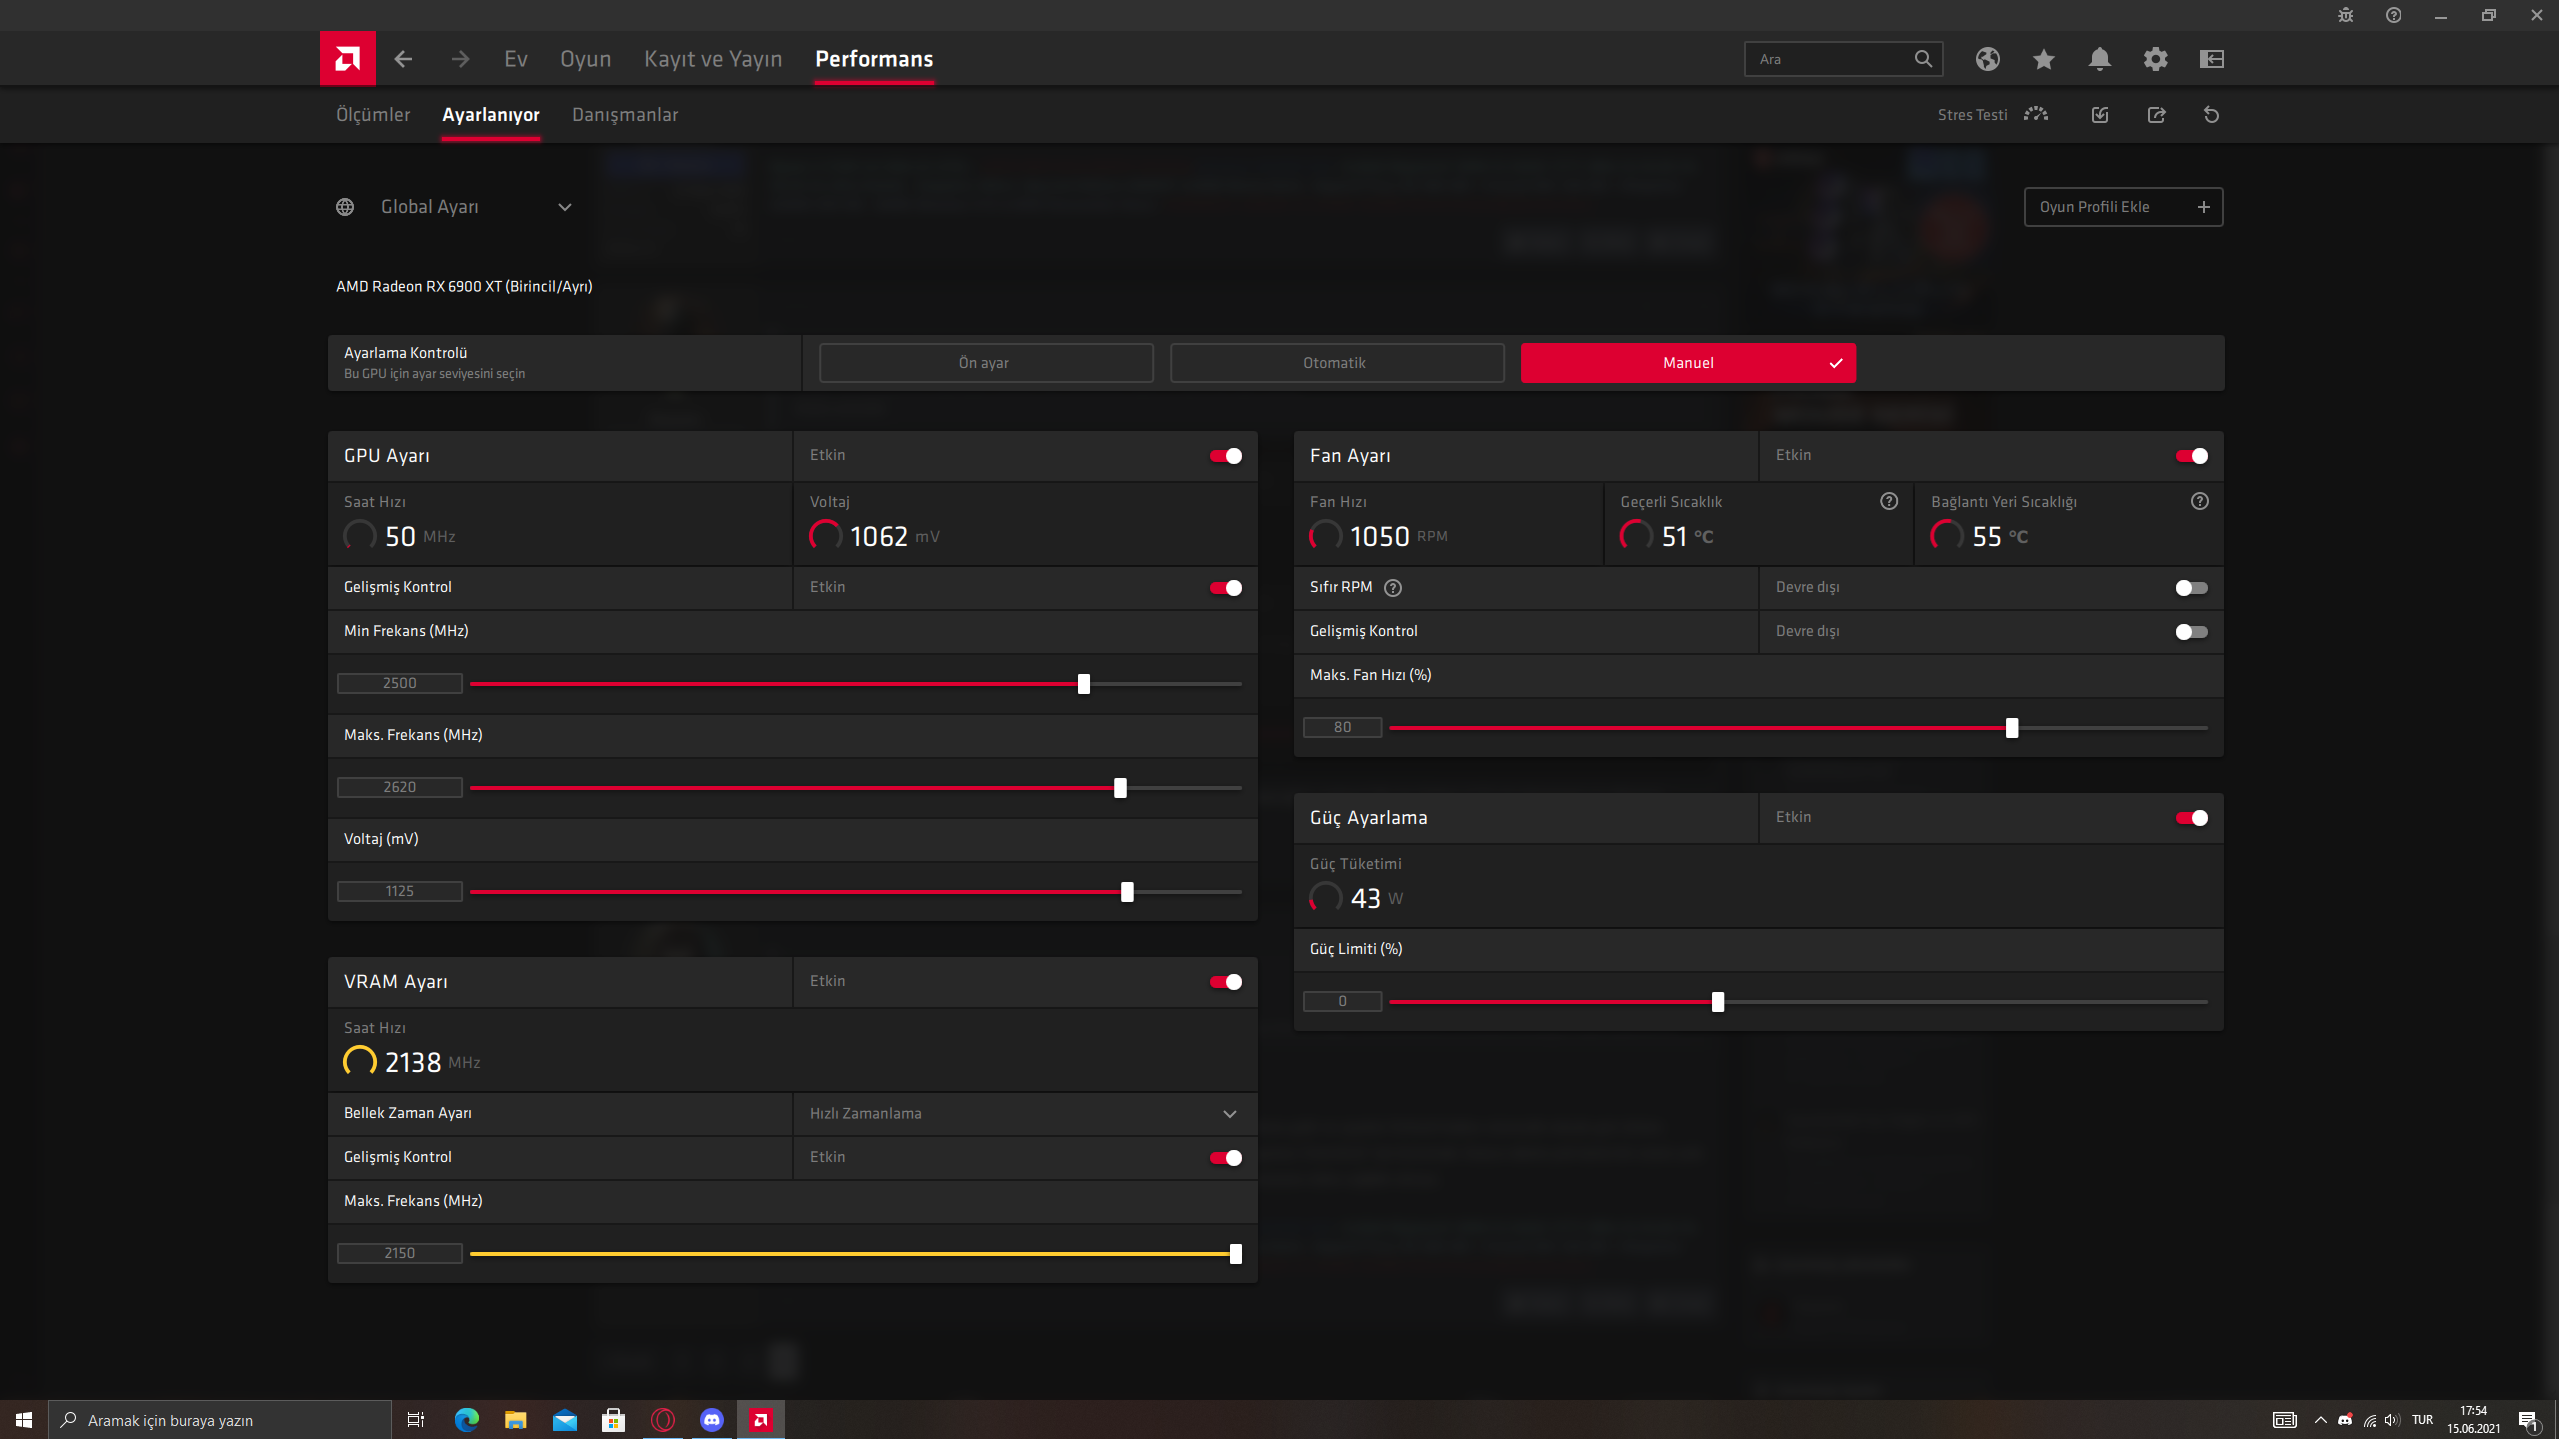Open the web browser globe icon
2559x1439 pixels.
click(1987, 59)
